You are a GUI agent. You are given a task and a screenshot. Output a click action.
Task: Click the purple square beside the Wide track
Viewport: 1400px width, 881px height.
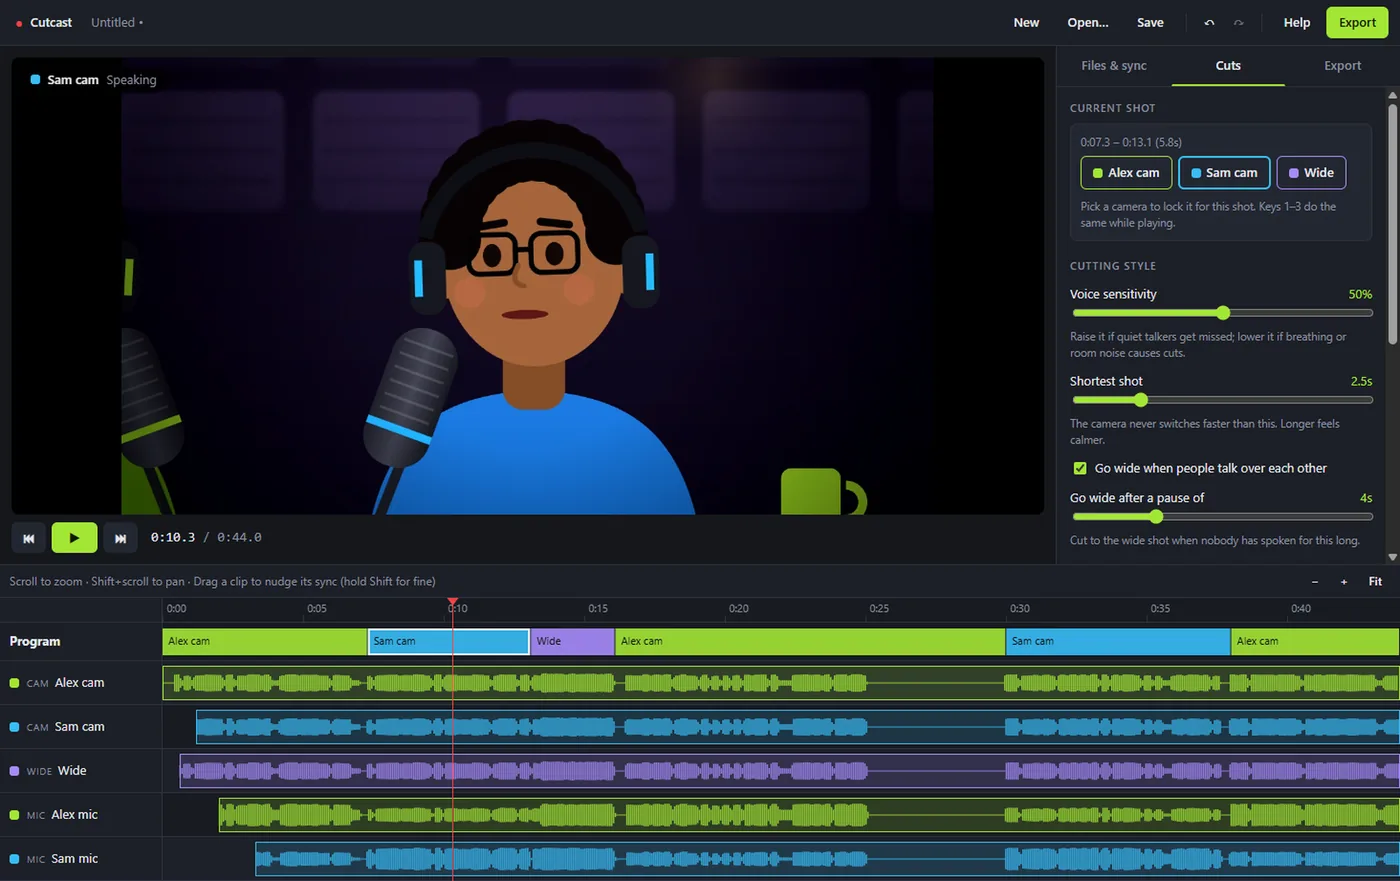point(14,771)
